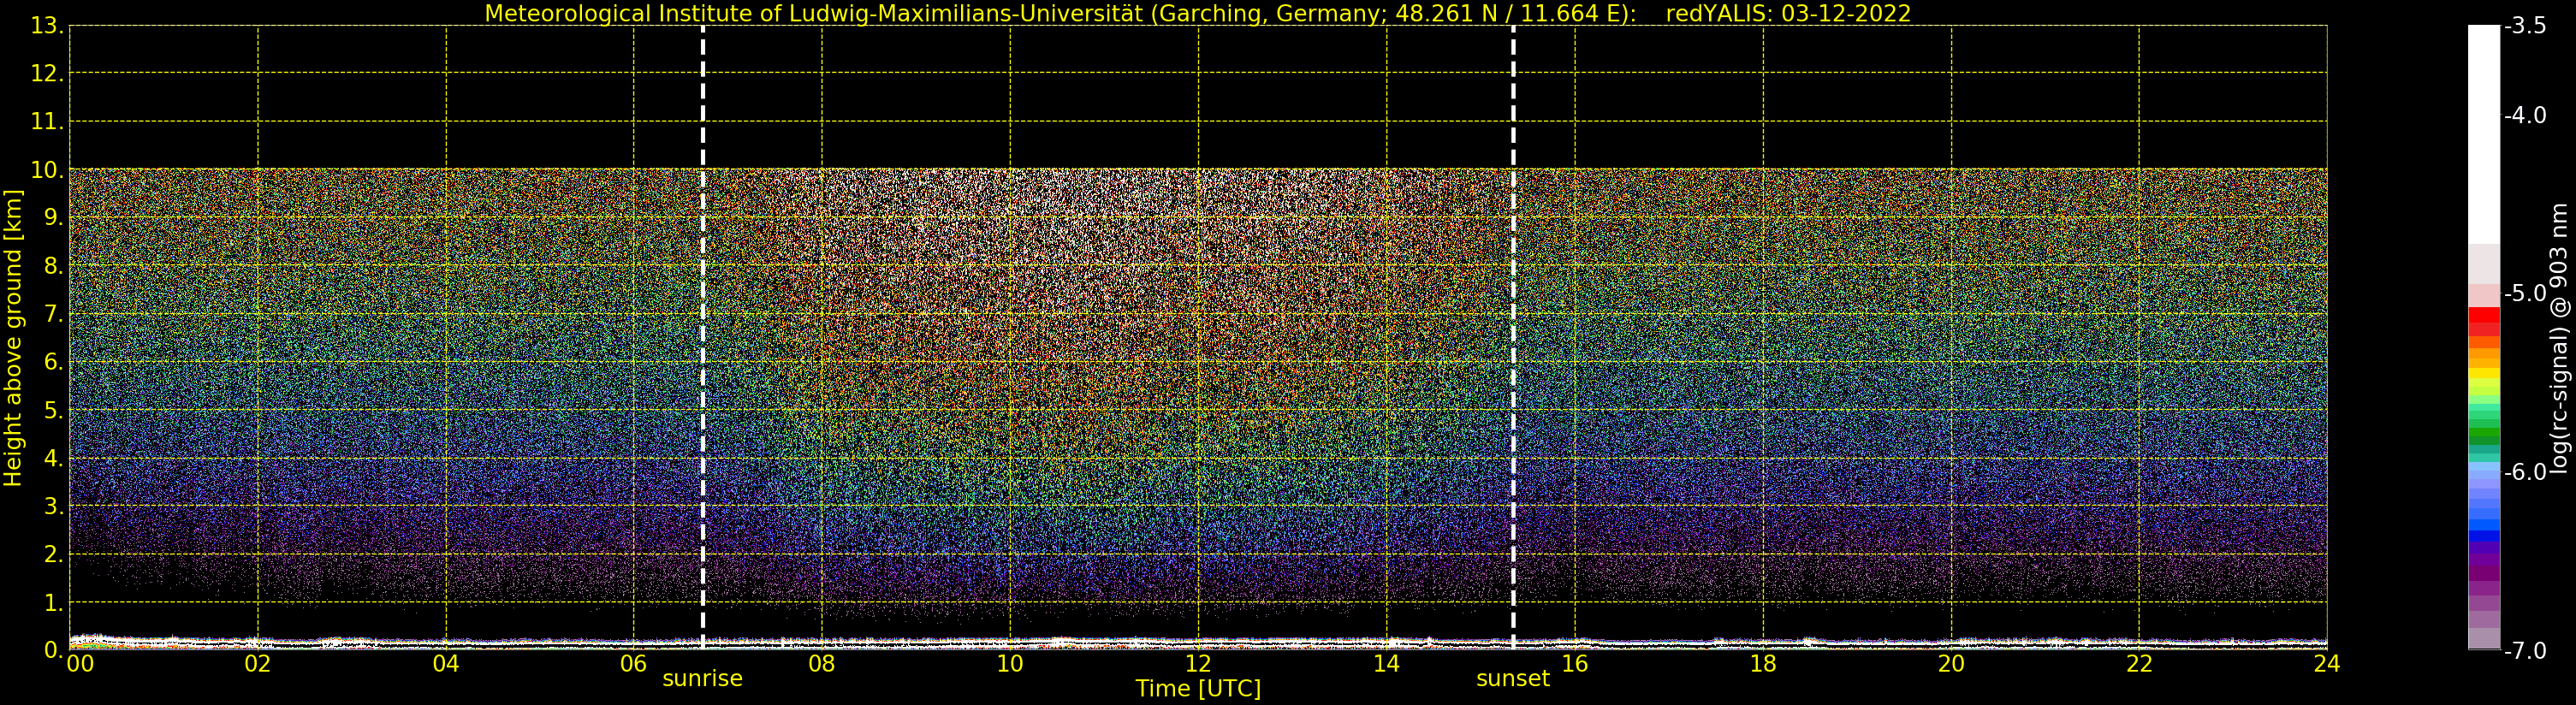Click the '11.' height tick label
Image resolution: width=2576 pixels, height=705 pixels.
coord(48,122)
